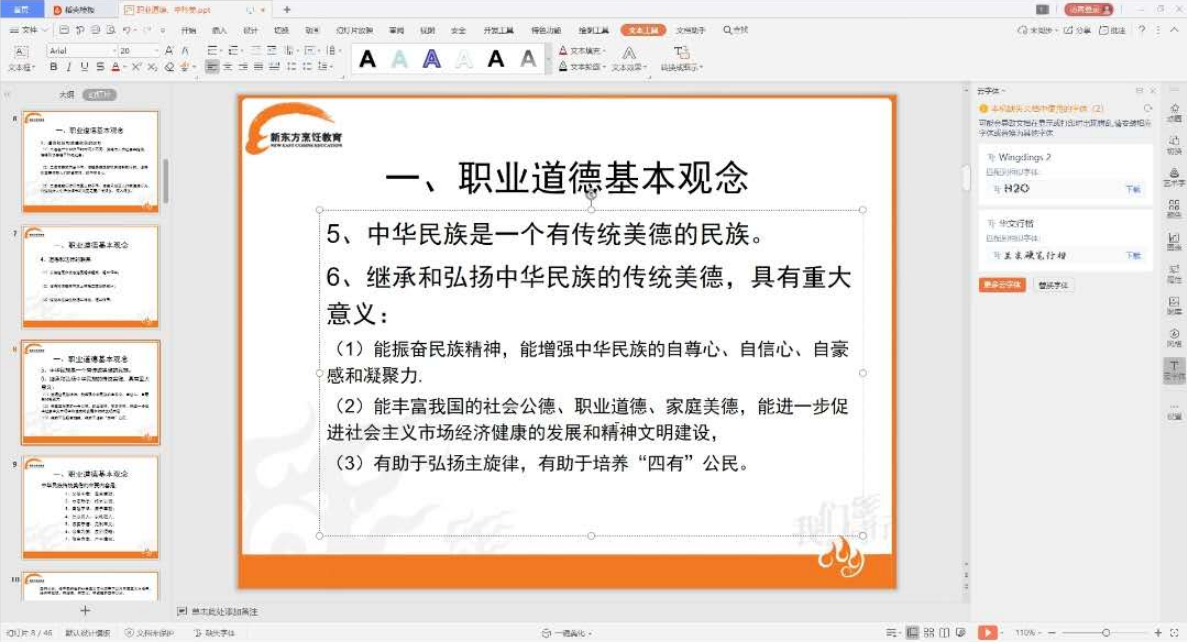The image size is (1187, 642).
Task: Decrease font size with smaller A icon
Action: click(x=185, y=50)
